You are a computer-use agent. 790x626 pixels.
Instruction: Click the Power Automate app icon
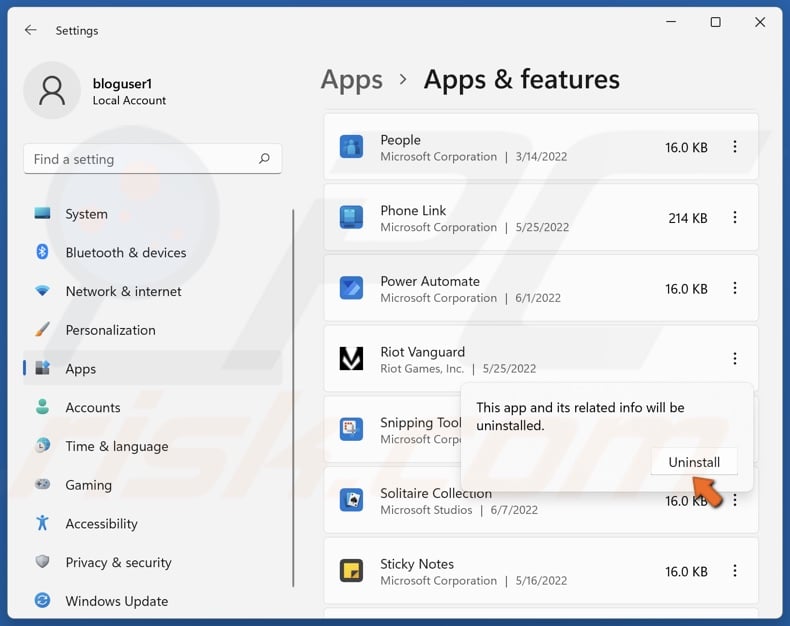351,288
